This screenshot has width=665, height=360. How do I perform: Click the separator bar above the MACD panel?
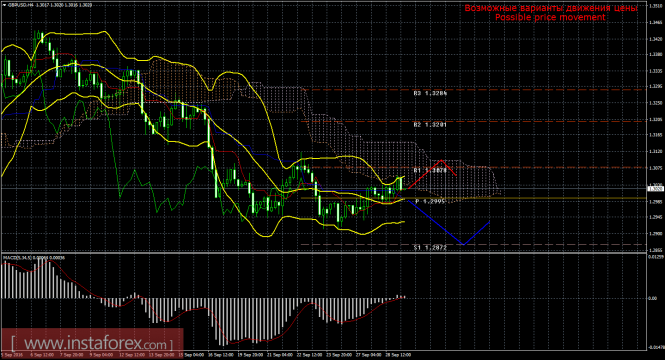point(323,253)
